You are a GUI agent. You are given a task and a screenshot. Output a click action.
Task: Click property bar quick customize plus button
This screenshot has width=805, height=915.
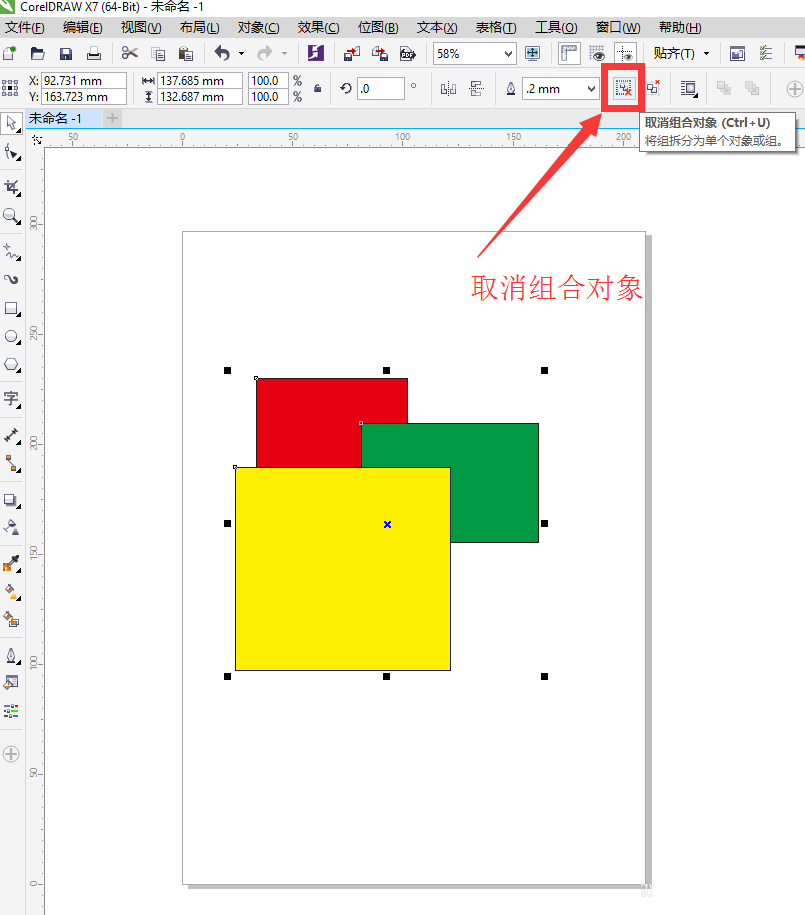coord(794,89)
